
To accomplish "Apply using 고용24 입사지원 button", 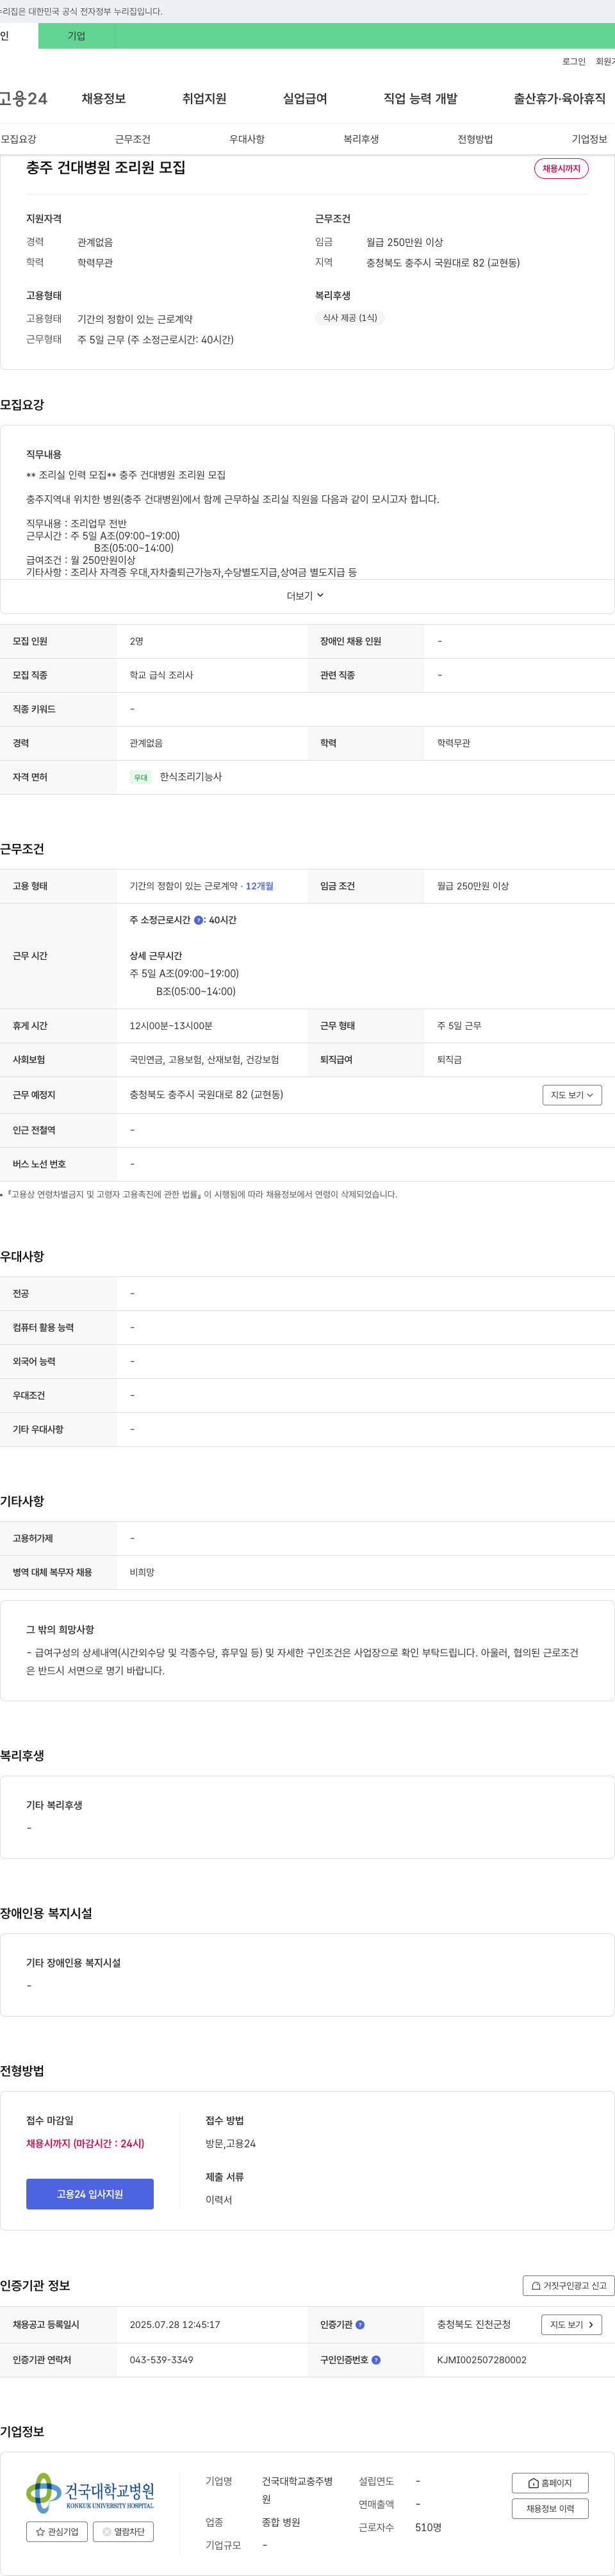I will coord(90,2194).
